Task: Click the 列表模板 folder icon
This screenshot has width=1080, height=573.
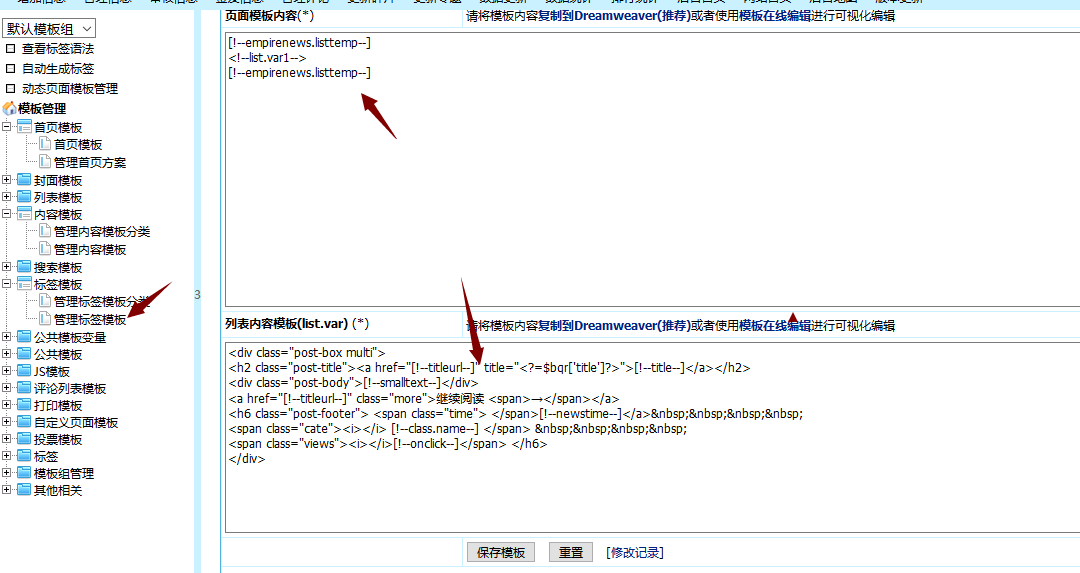Action: (24, 198)
